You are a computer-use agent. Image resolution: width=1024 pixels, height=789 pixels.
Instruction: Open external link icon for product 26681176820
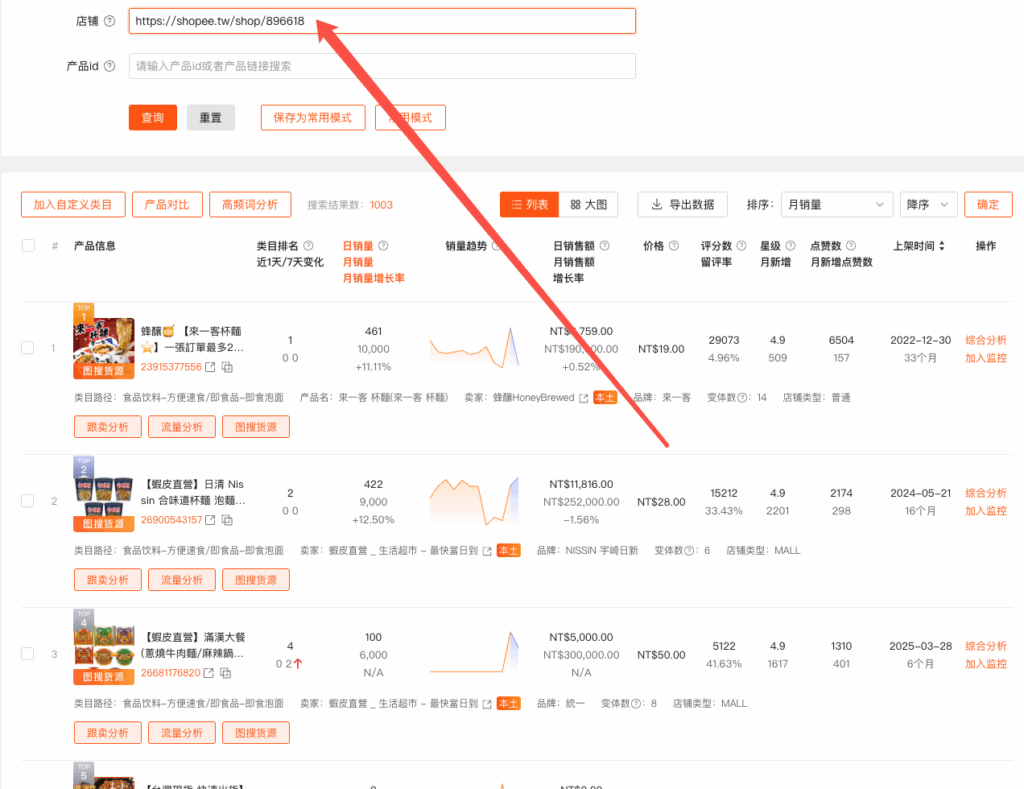coord(210,673)
